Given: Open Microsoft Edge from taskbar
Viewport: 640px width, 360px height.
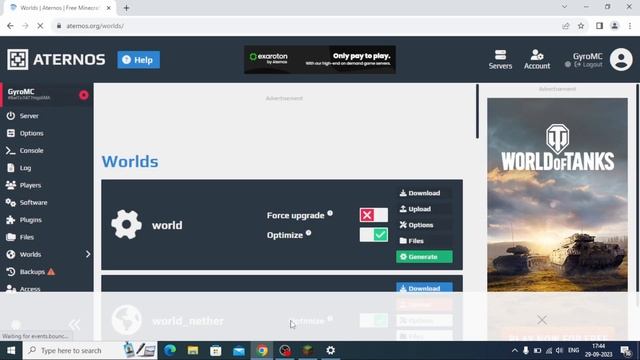Looking at the screenshot, I should pos(170,350).
